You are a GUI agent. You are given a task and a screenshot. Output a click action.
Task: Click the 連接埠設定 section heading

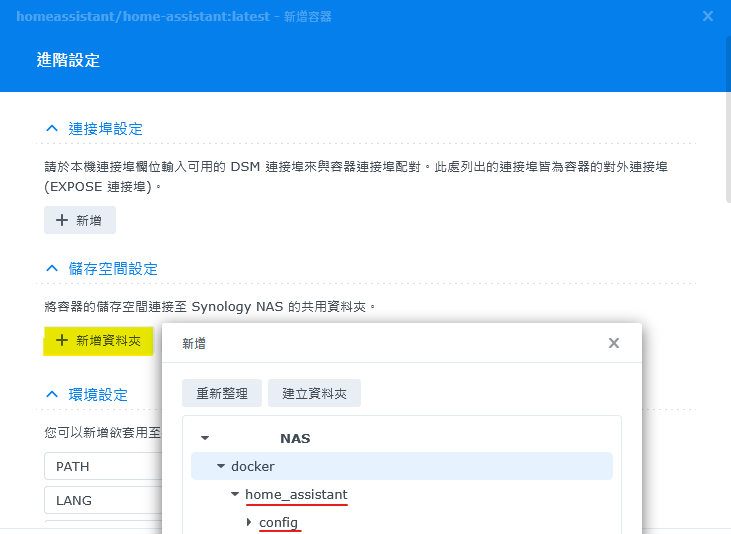[105, 129]
